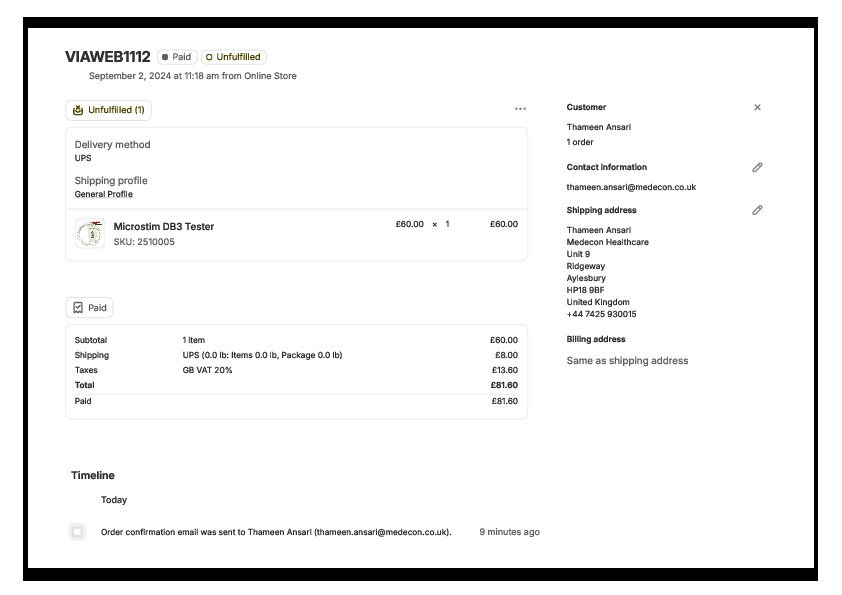Click the Unfulfilled (1) box icon

(78, 110)
